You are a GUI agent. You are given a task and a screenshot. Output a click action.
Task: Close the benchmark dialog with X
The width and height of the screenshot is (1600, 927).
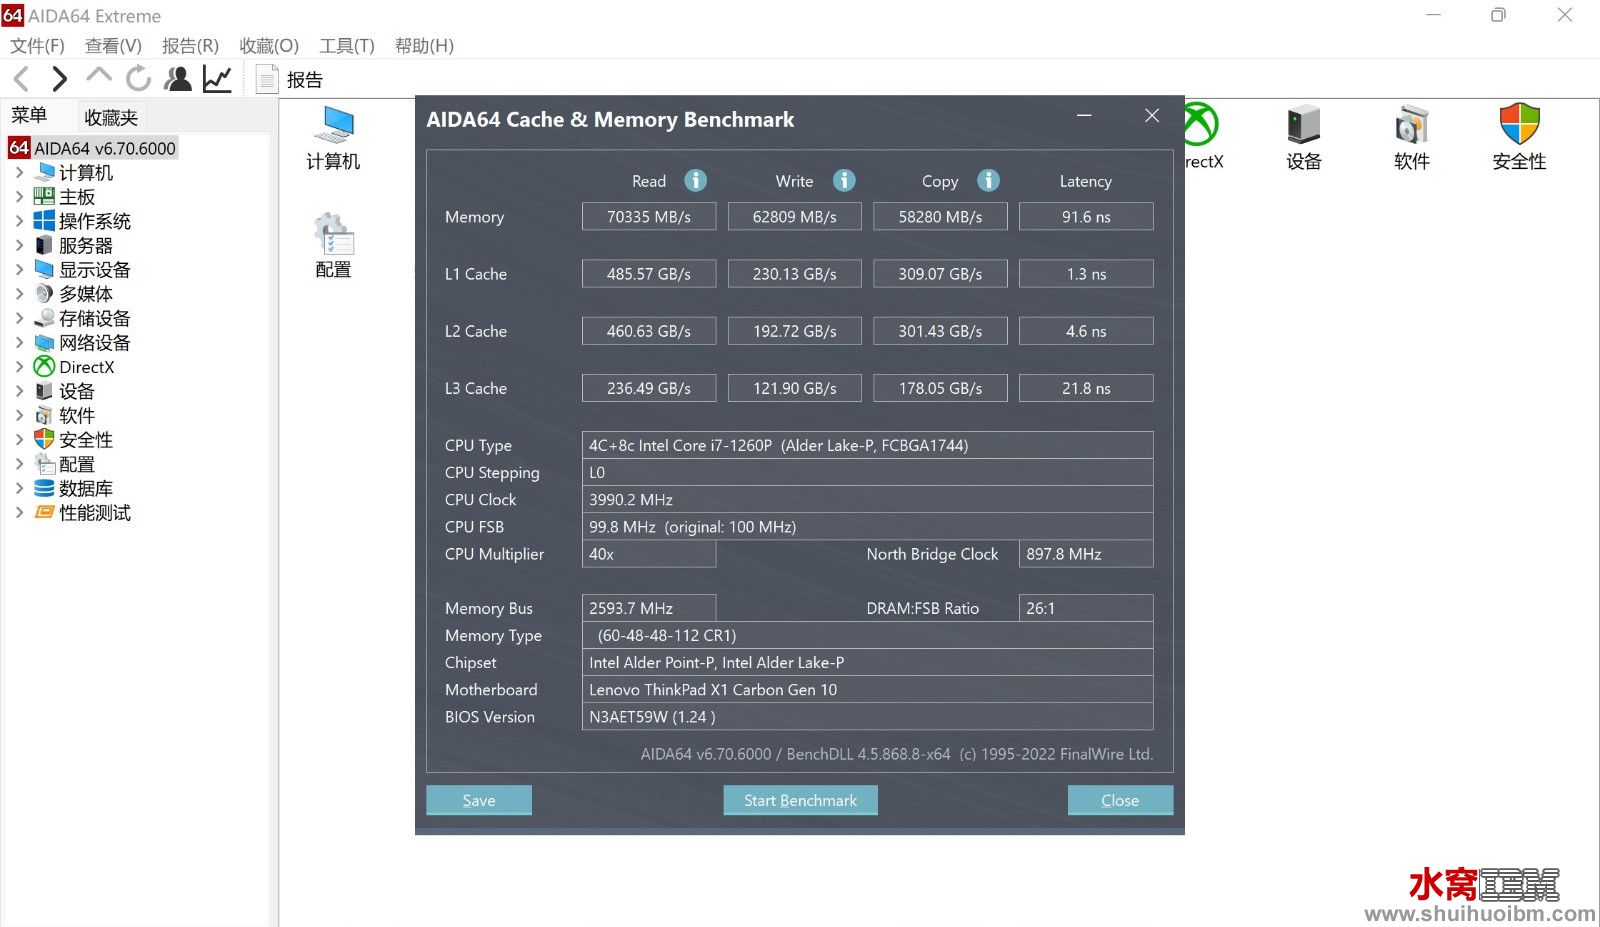coord(1152,116)
